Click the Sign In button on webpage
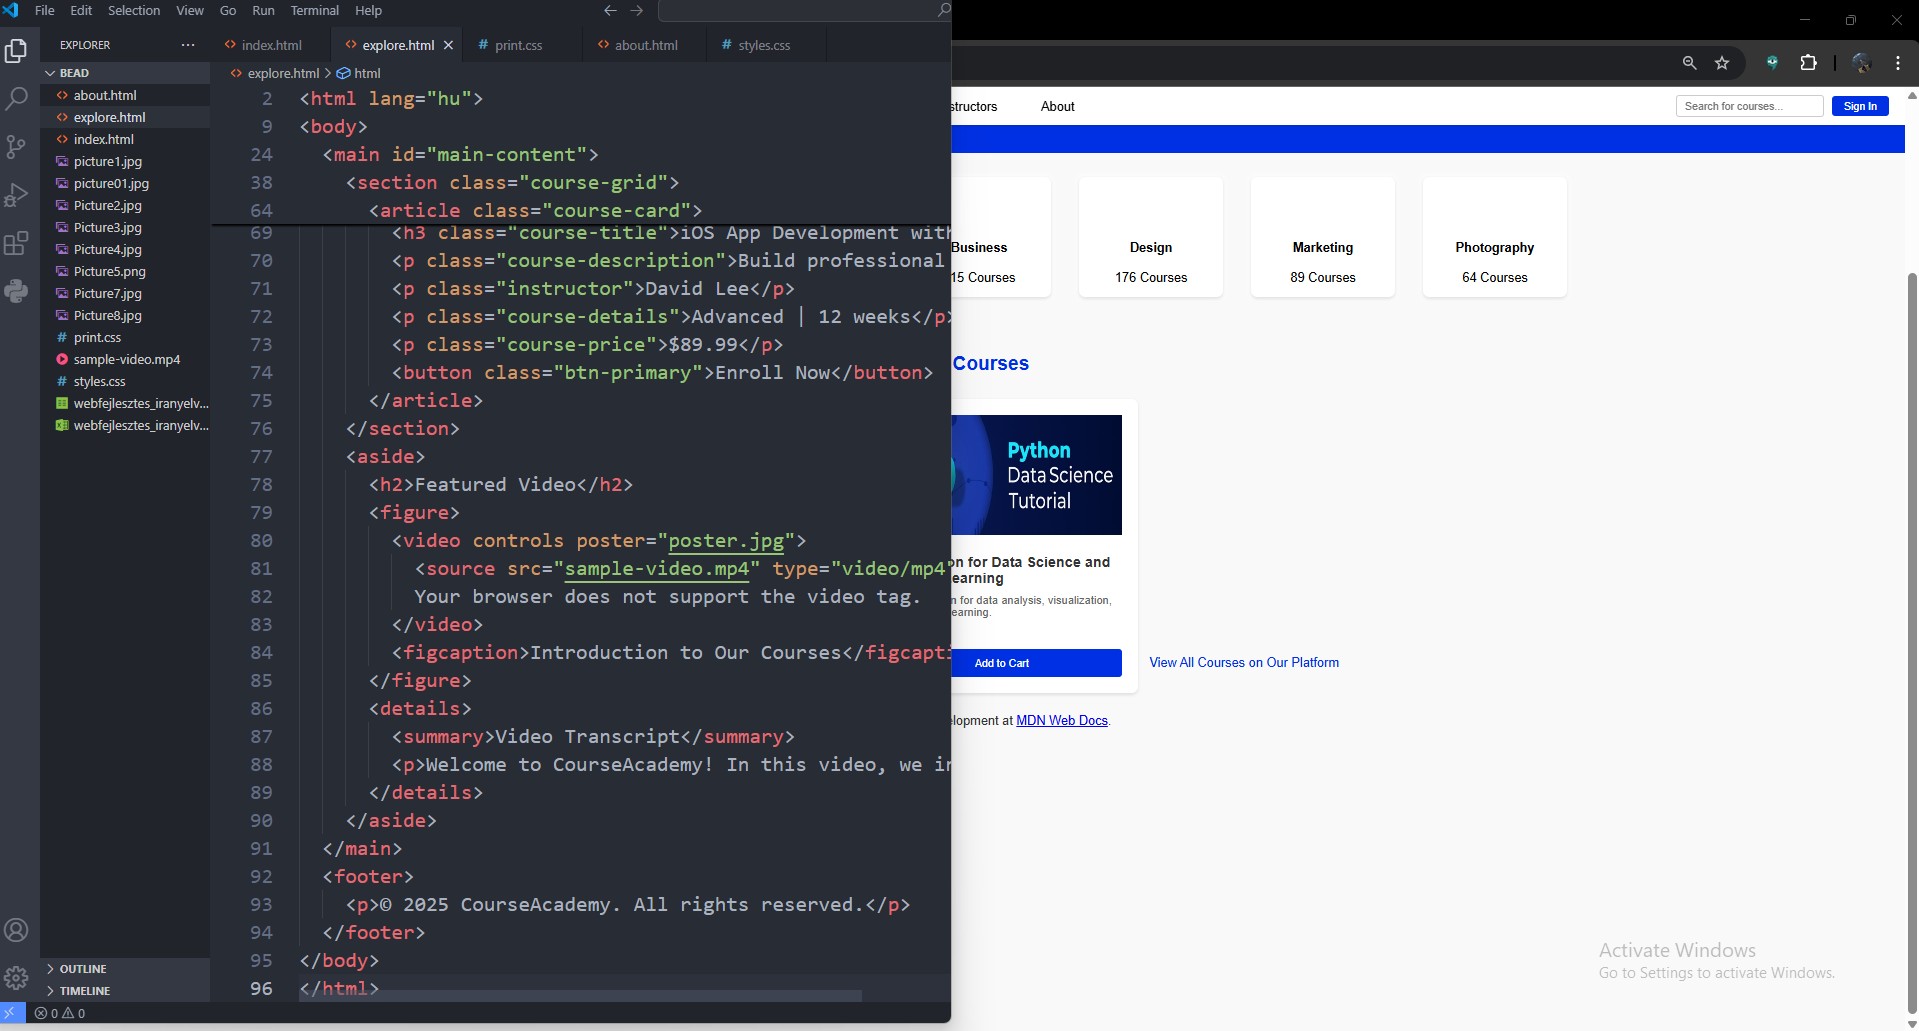Image resolution: width=1919 pixels, height=1031 pixels. [x=1860, y=106]
